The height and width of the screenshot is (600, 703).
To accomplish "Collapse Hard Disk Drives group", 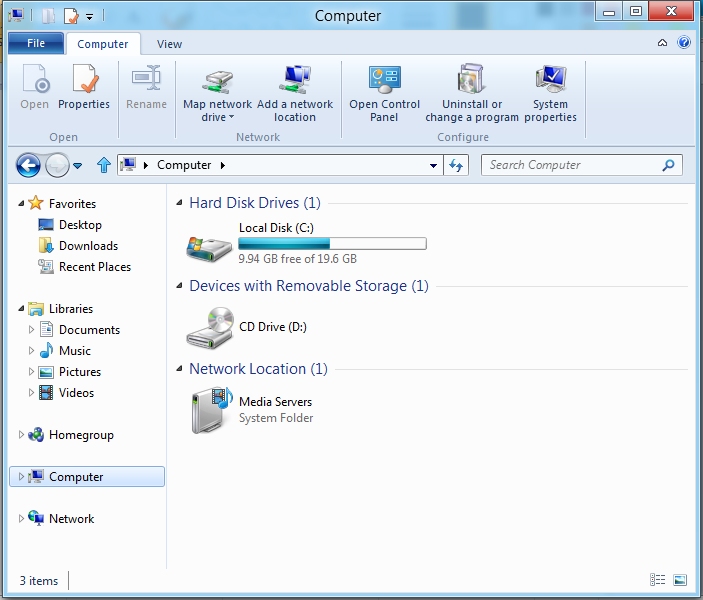I will point(179,203).
